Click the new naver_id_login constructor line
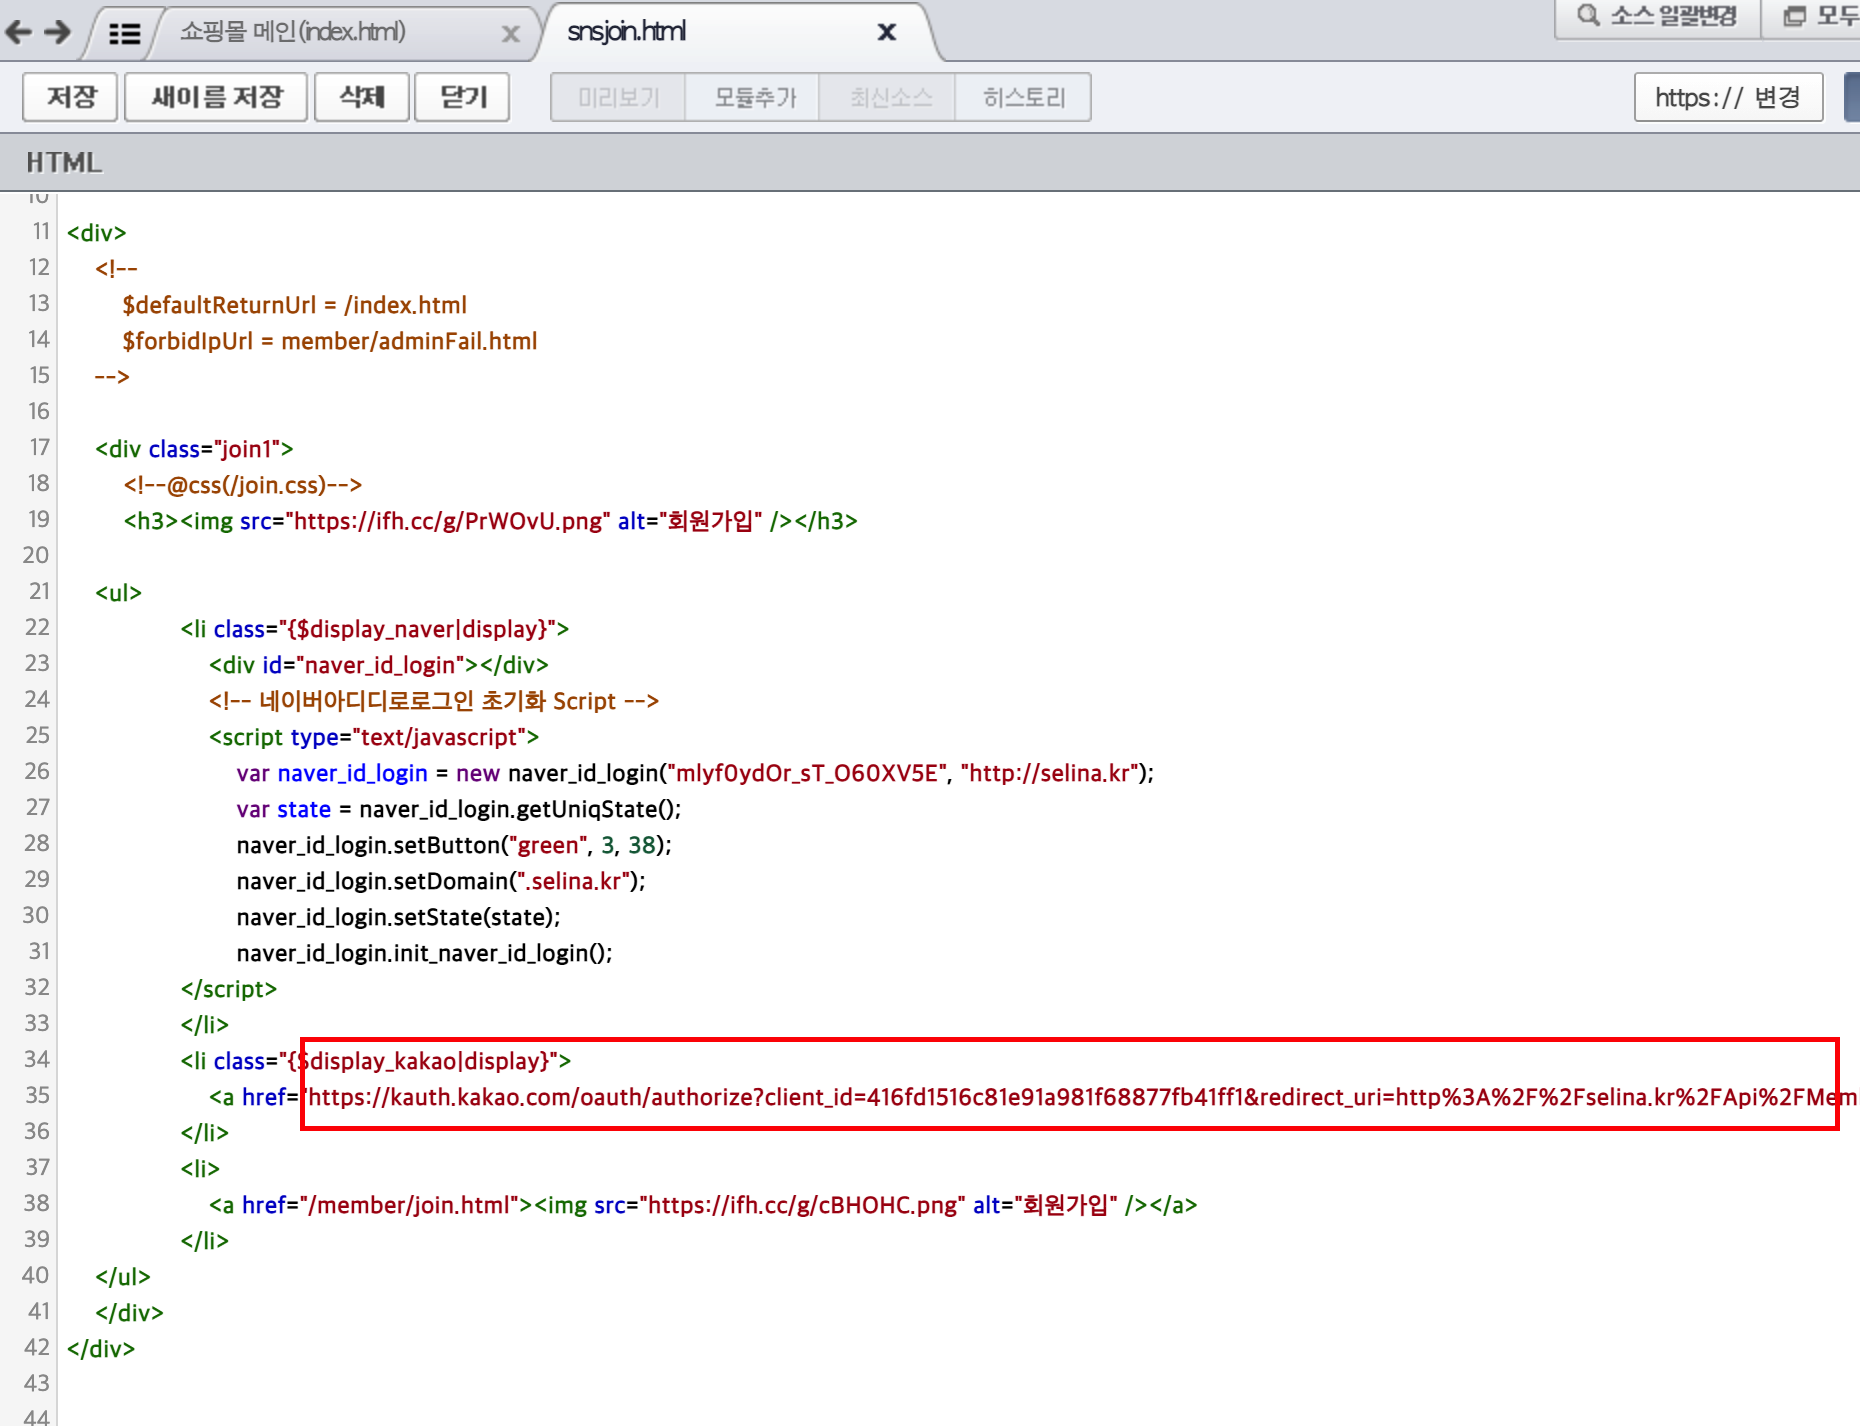This screenshot has width=1860, height=1426. (x=695, y=773)
